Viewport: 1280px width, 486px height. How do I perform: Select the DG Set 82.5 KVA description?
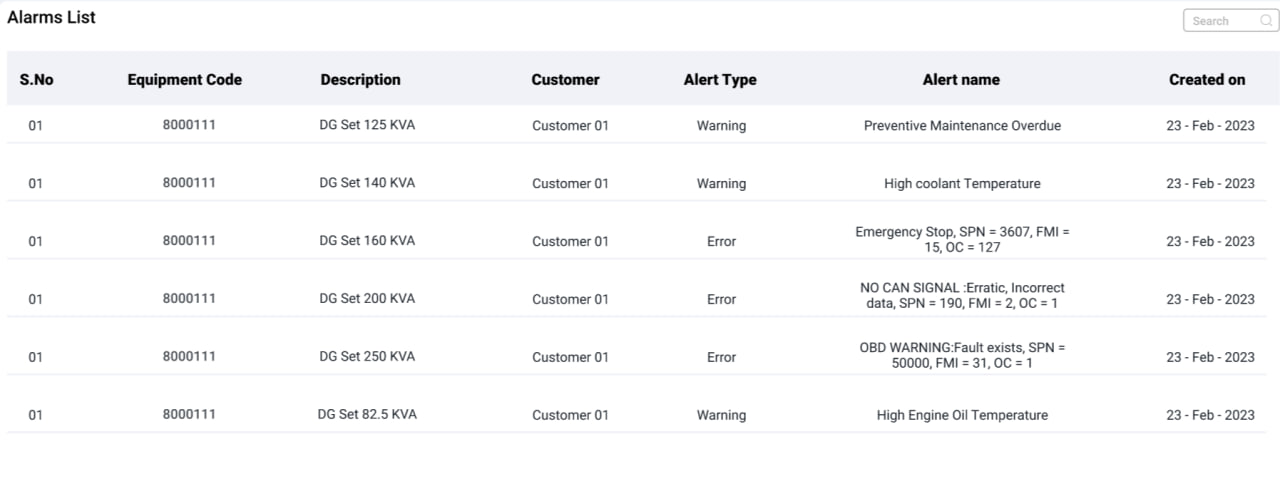[367, 414]
